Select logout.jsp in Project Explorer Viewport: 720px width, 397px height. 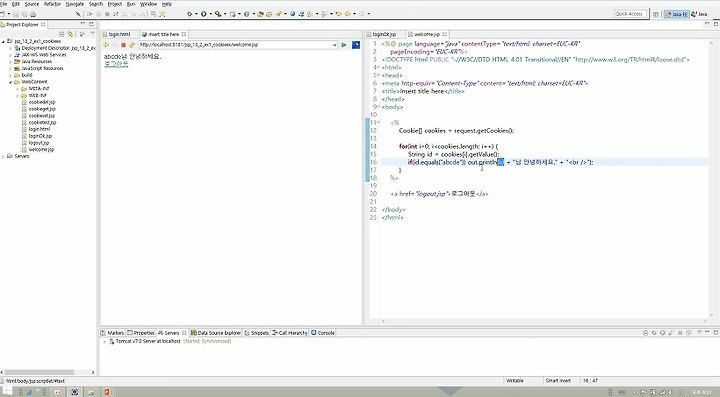tap(39, 143)
